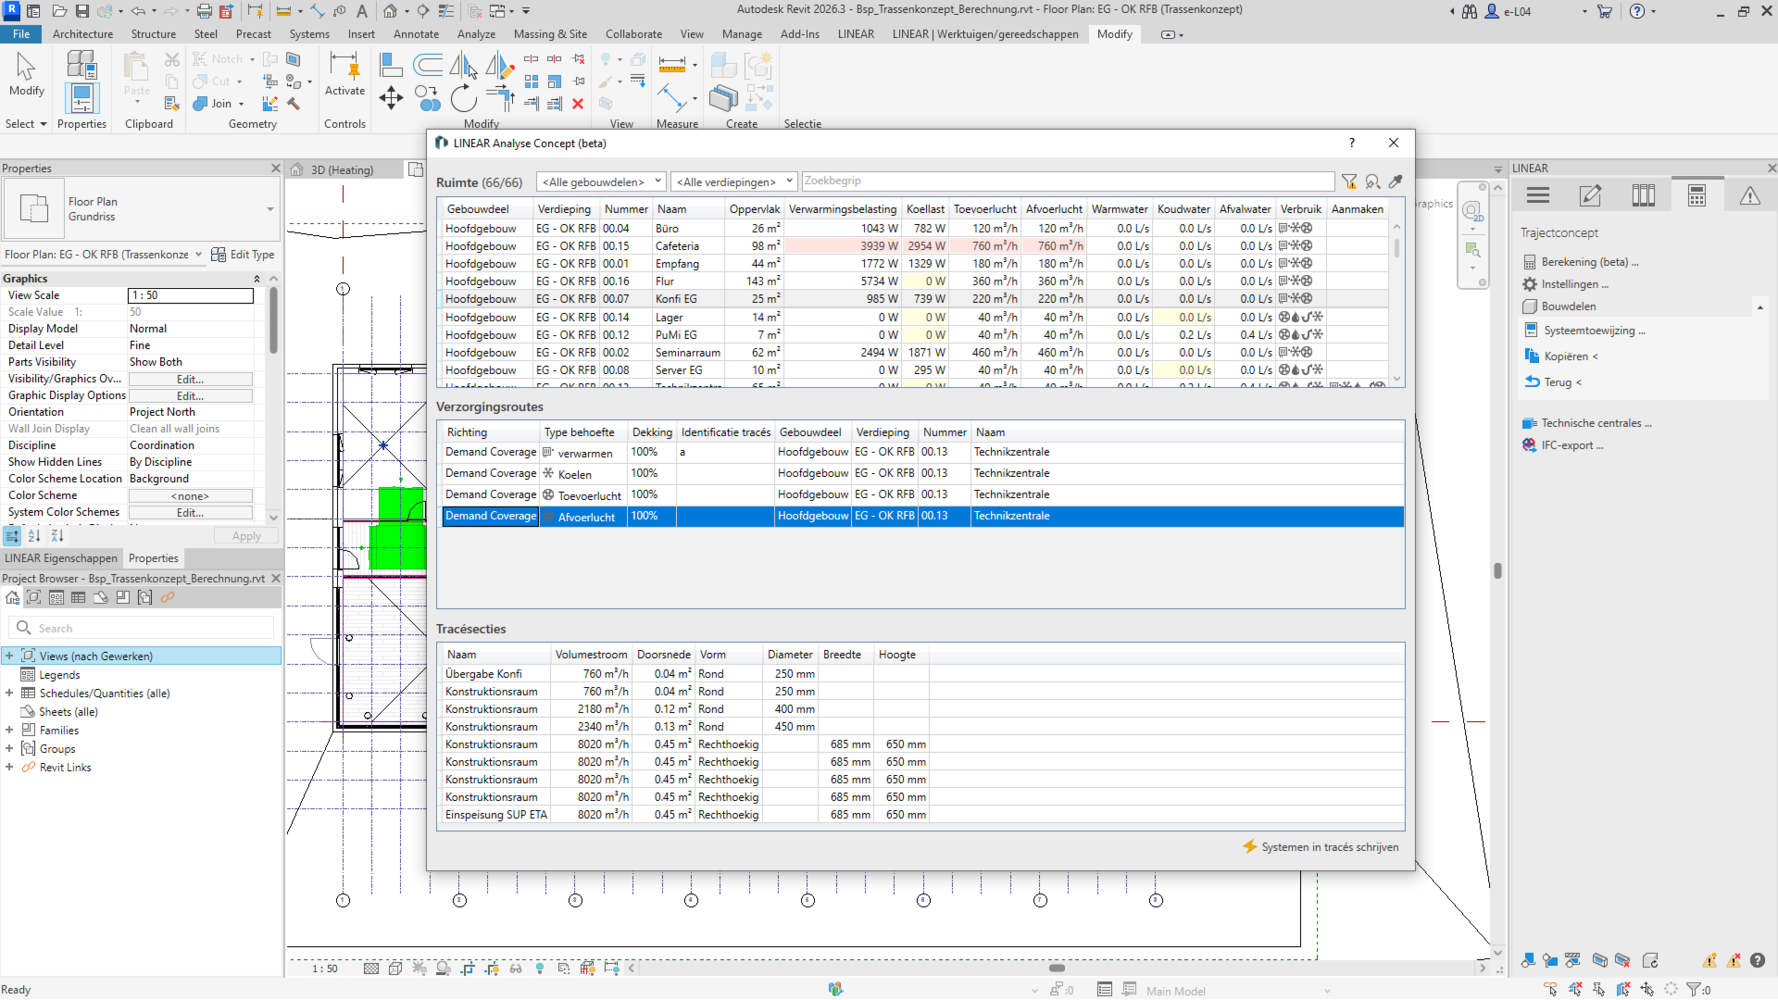Click the red Delete X icon
Image resolution: width=1778 pixels, height=1000 pixels.
[x=578, y=104]
